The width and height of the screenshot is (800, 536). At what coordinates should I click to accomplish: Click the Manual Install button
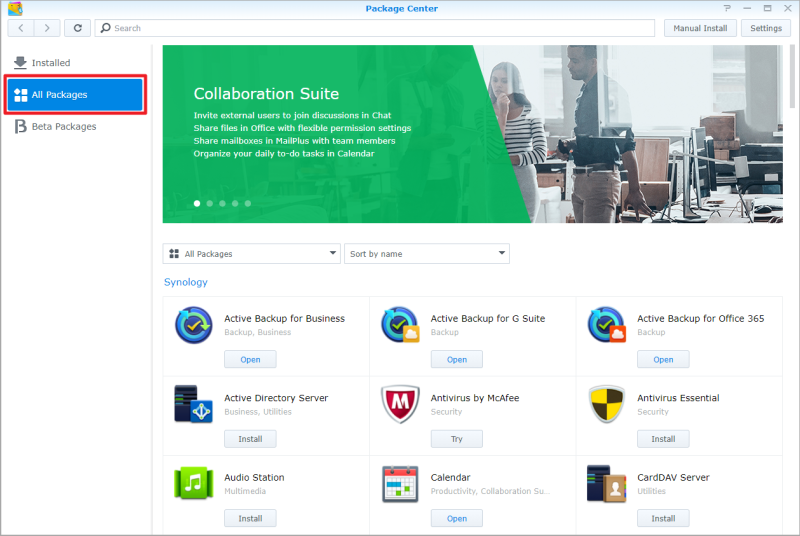(x=700, y=28)
